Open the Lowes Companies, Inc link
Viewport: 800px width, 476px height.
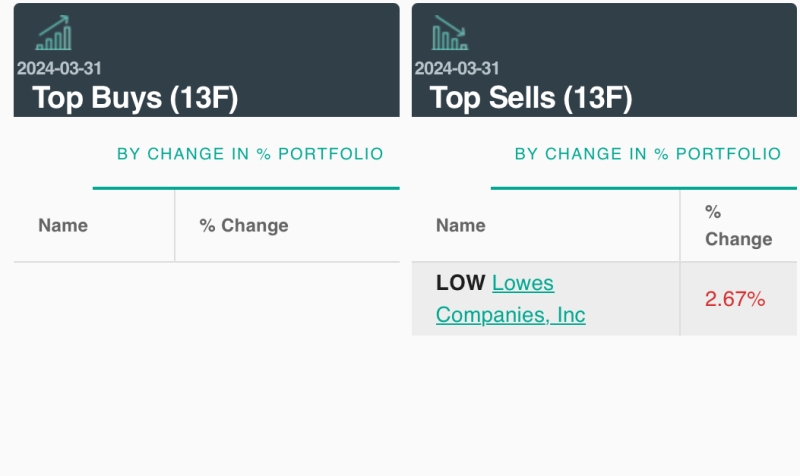coord(511,299)
